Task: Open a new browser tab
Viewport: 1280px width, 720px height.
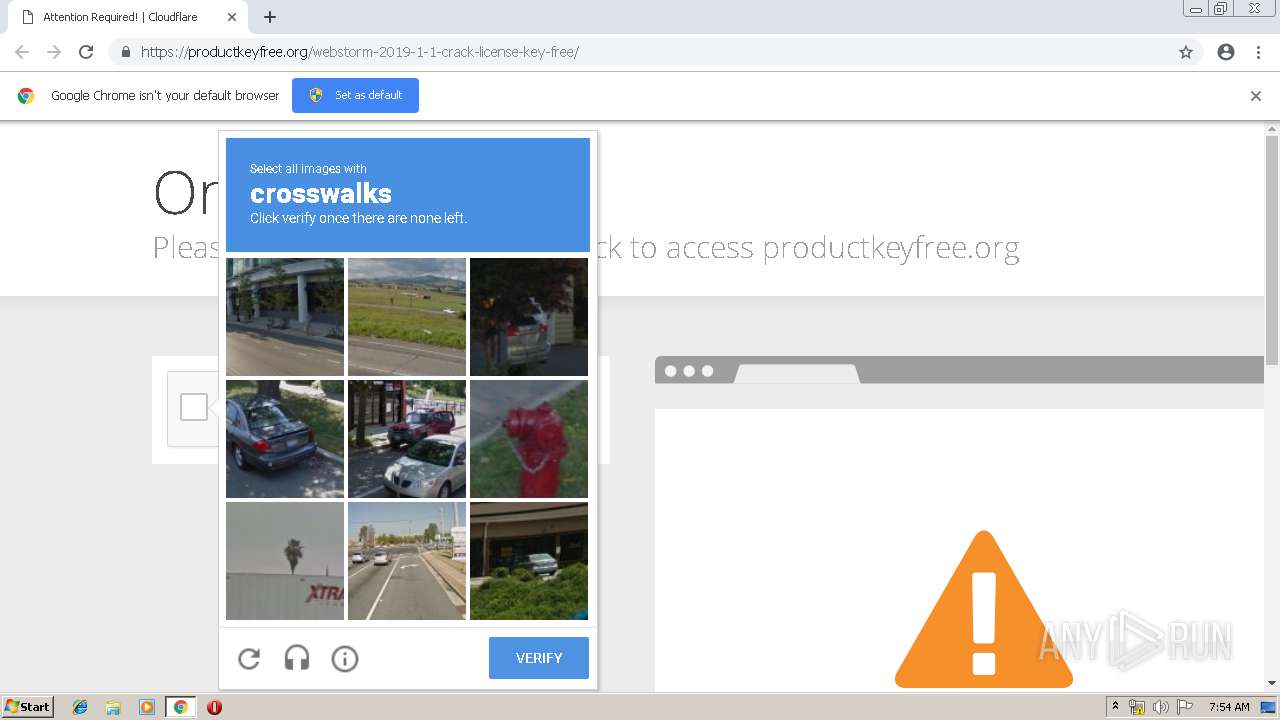Action: [x=270, y=17]
